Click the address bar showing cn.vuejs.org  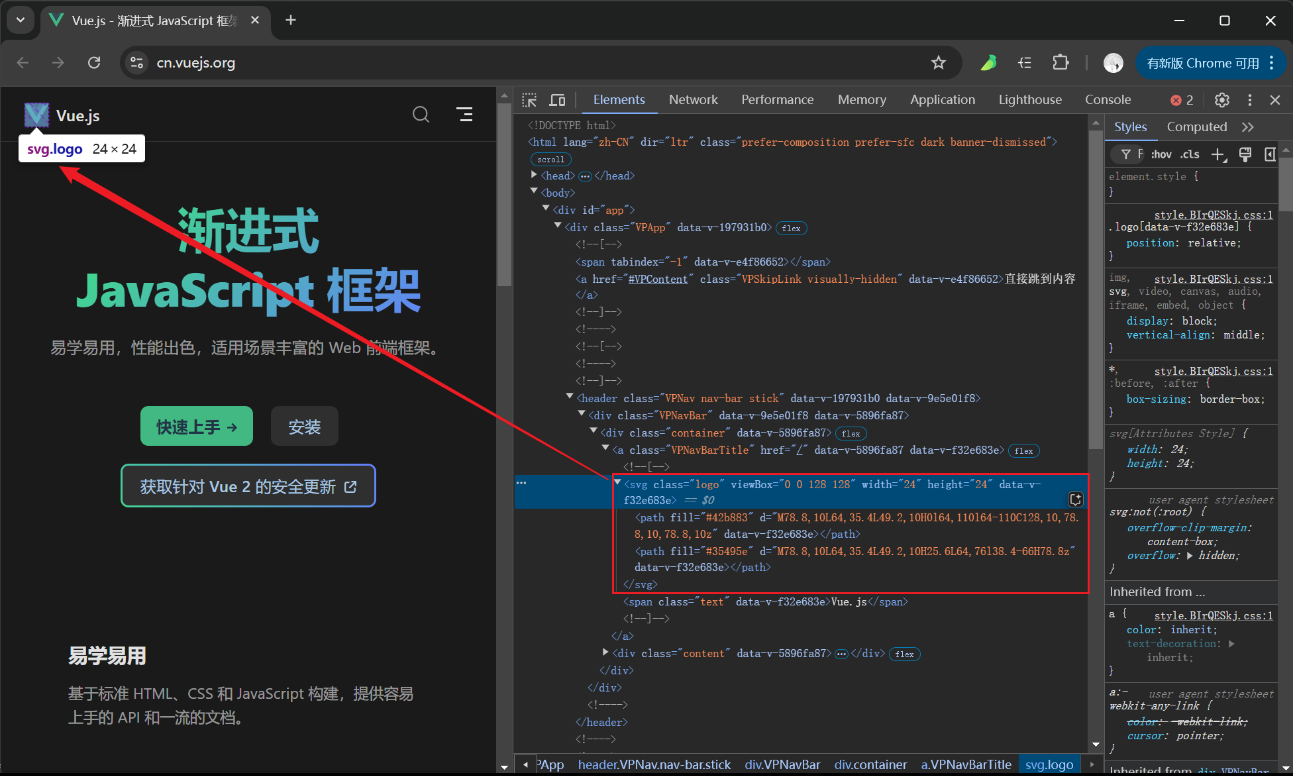click(540, 63)
